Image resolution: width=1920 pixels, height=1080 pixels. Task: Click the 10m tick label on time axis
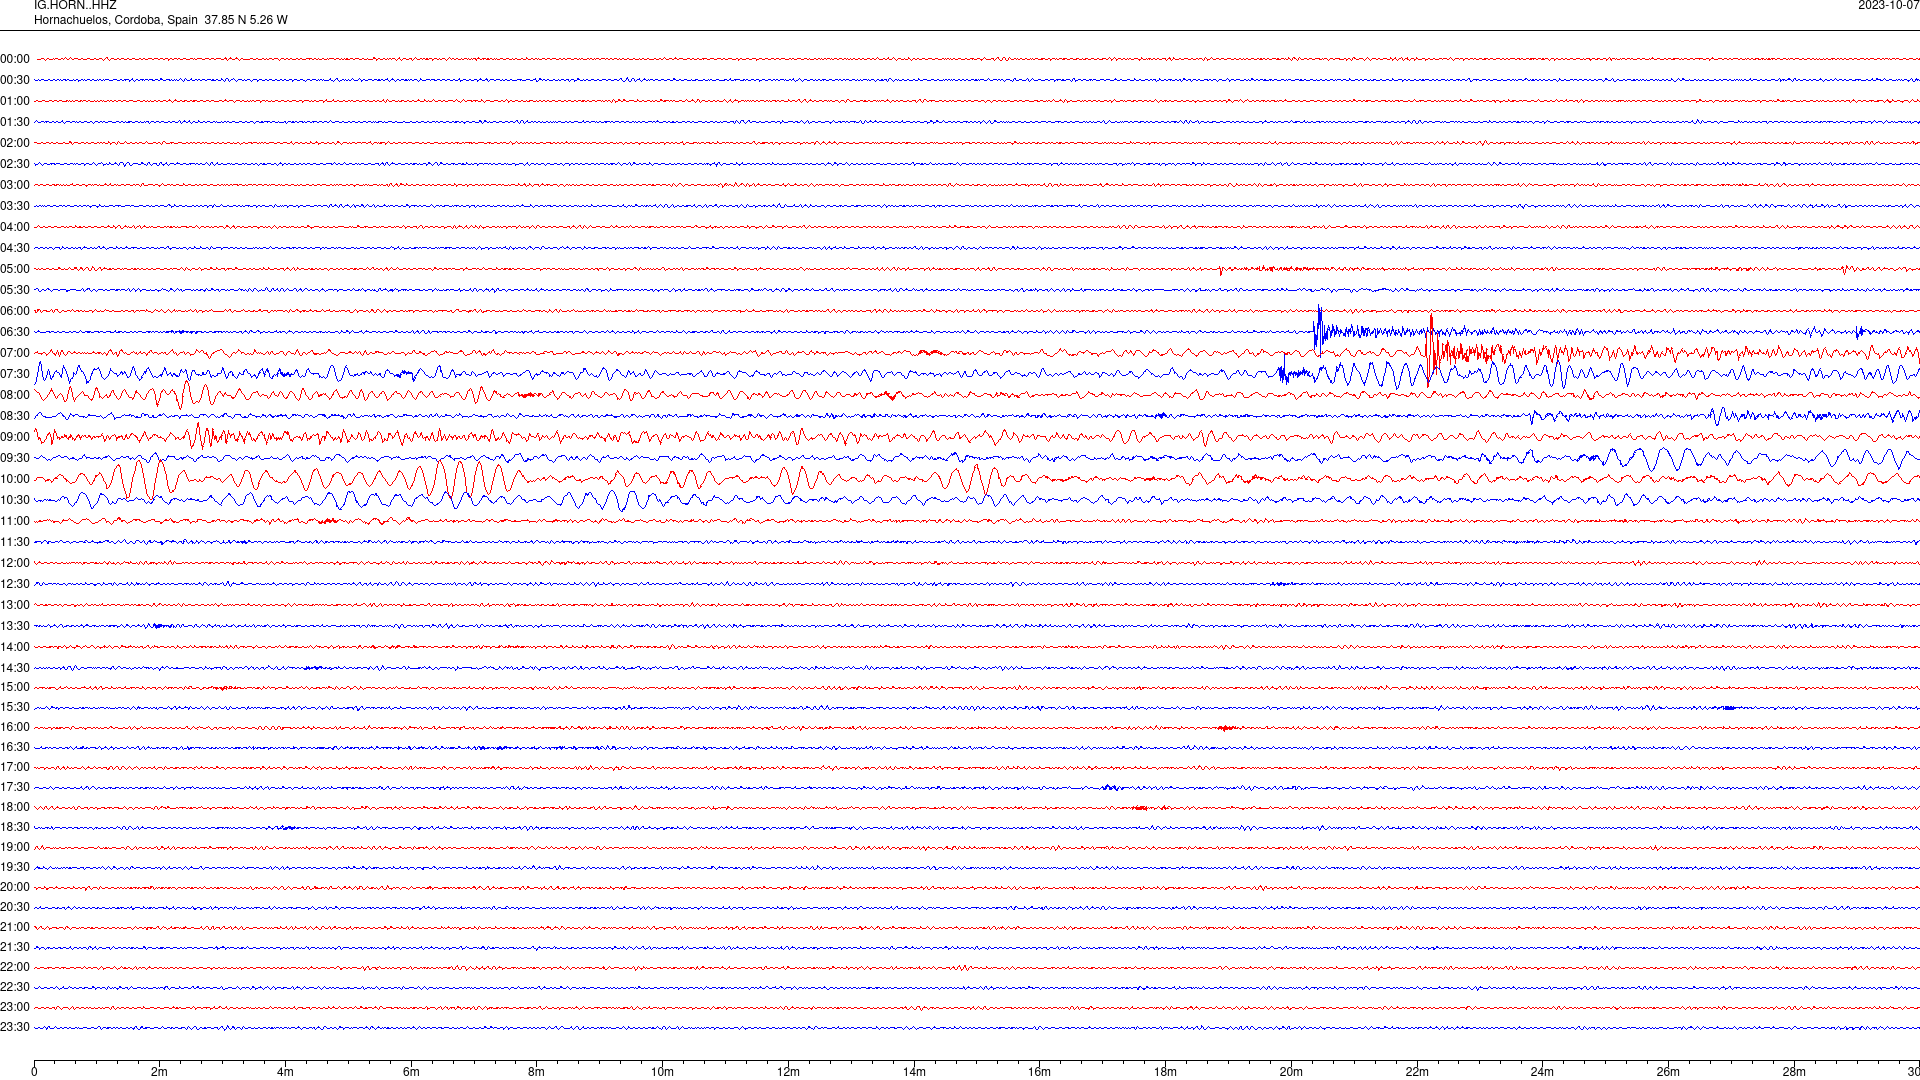click(662, 1072)
